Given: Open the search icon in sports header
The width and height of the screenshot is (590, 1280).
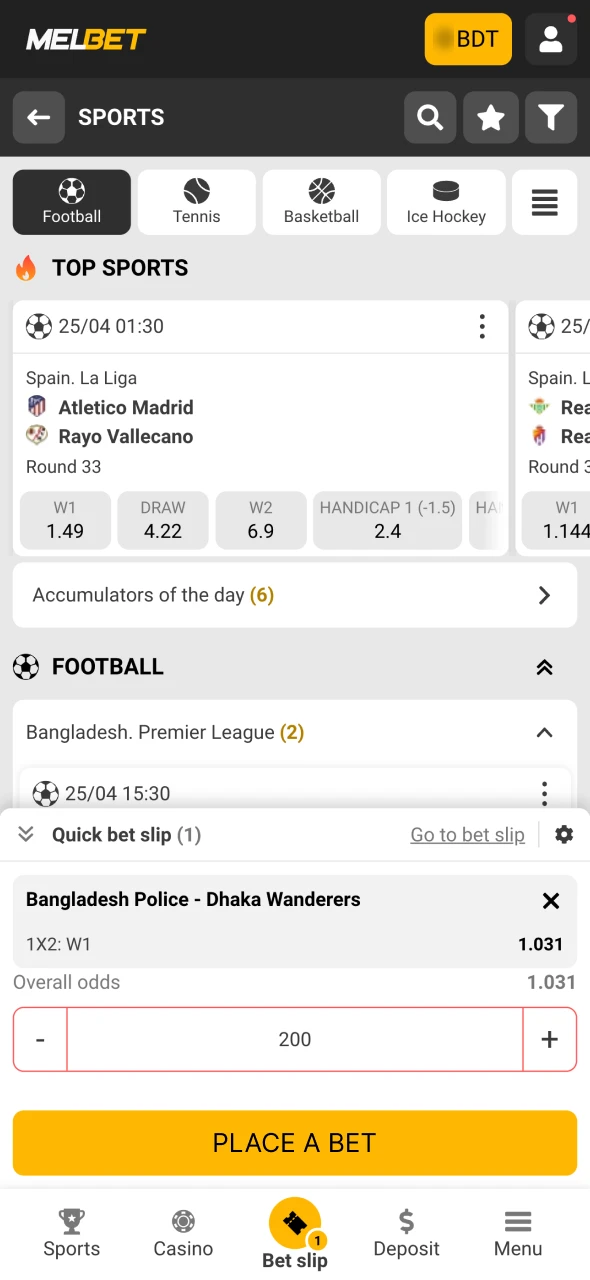Looking at the screenshot, I should 430,117.
